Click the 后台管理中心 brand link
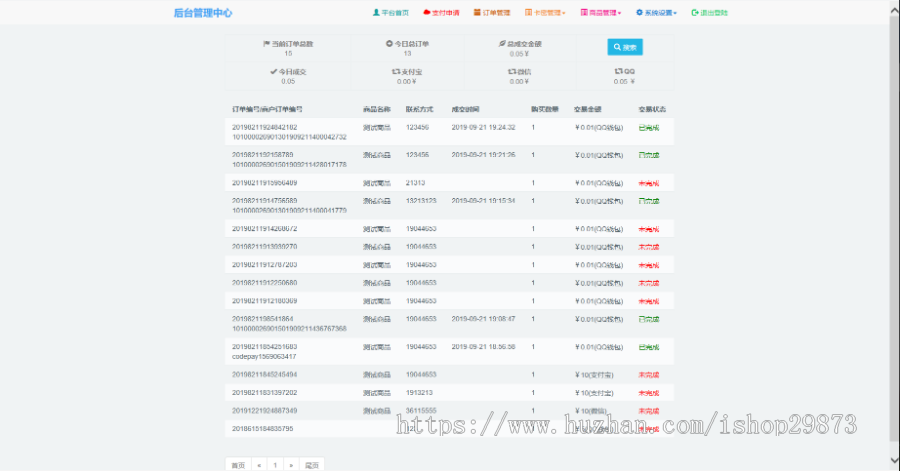The width and height of the screenshot is (900, 471). pos(203,13)
